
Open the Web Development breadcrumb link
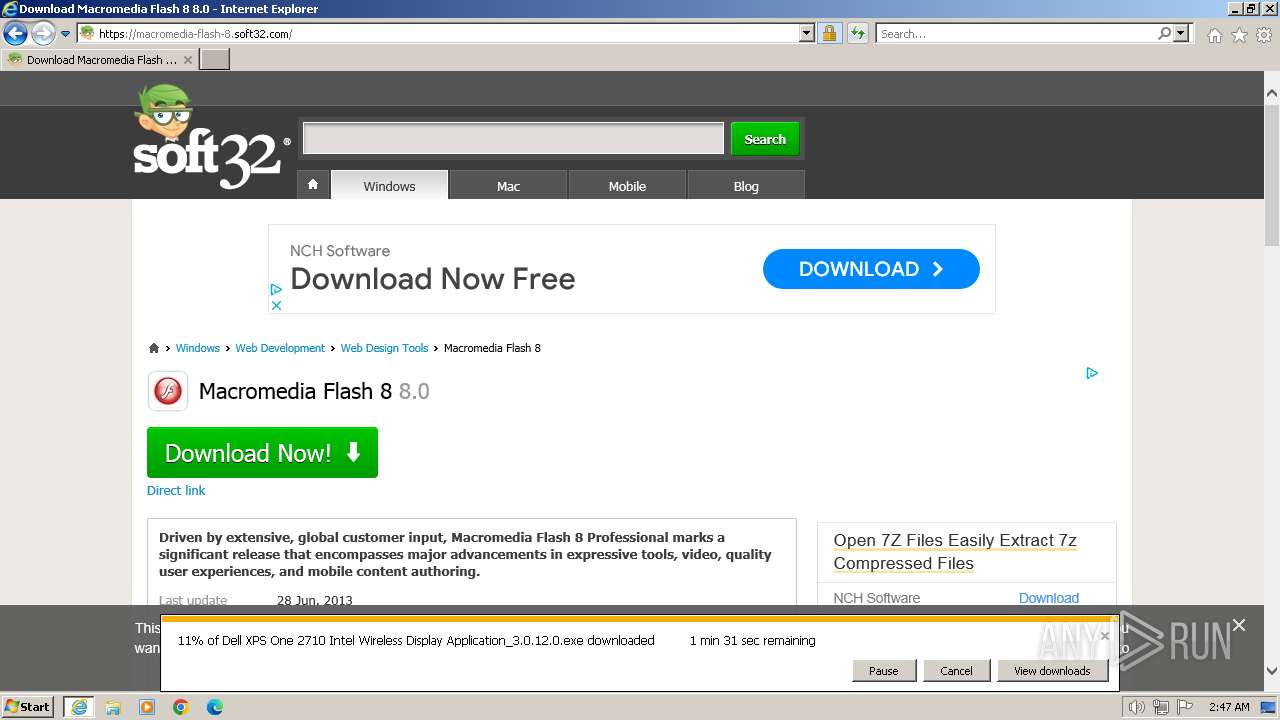click(x=280, y=348)
